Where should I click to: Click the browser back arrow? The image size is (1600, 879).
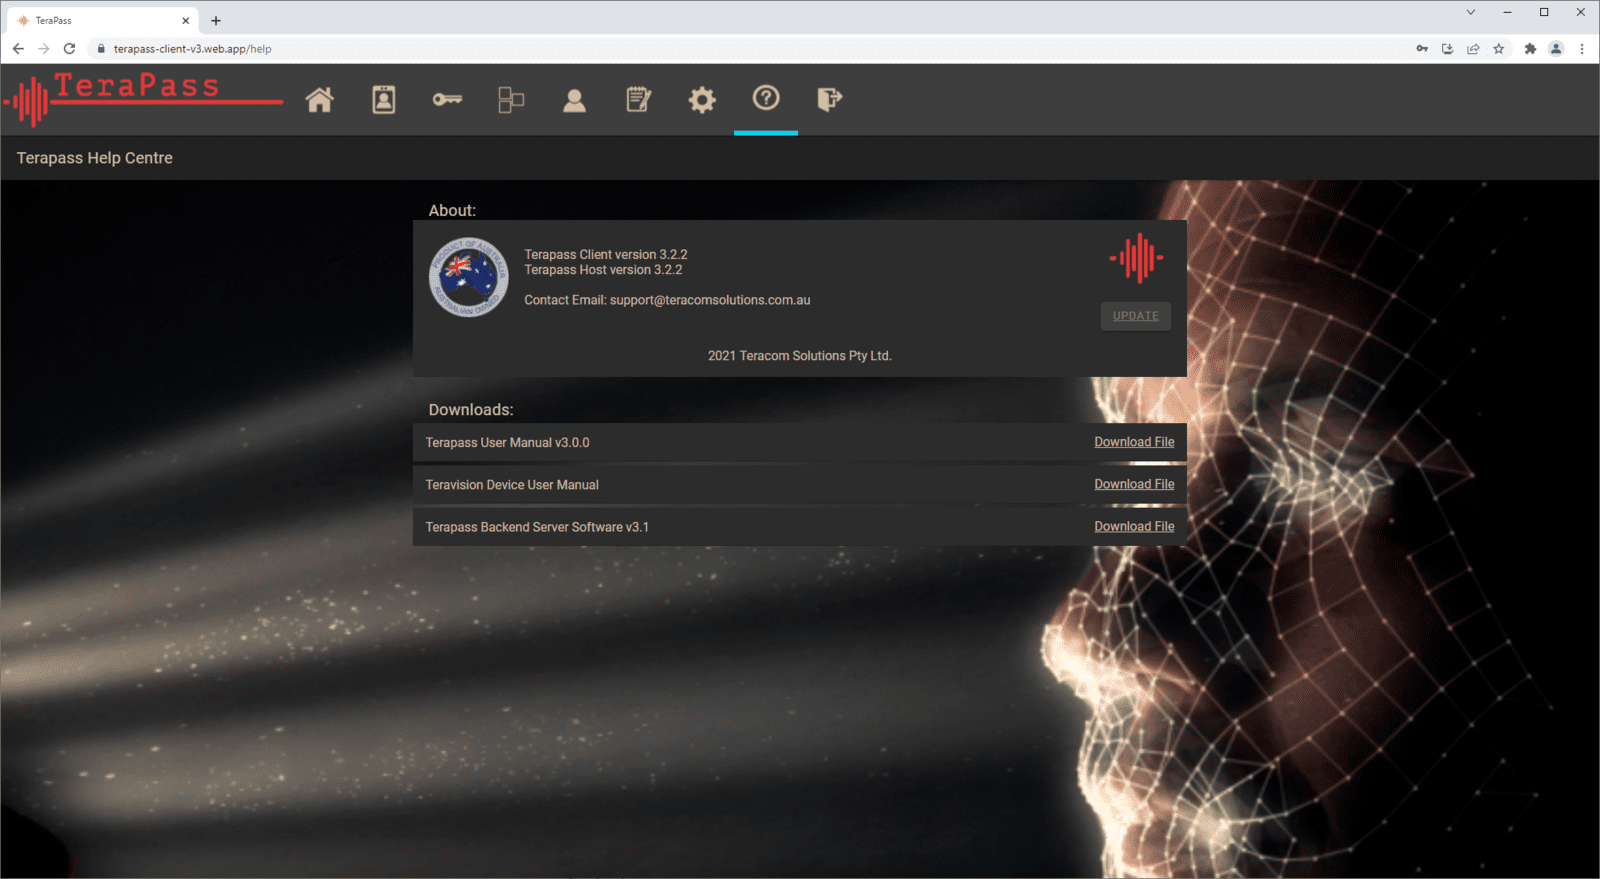[x=18, y=48]
